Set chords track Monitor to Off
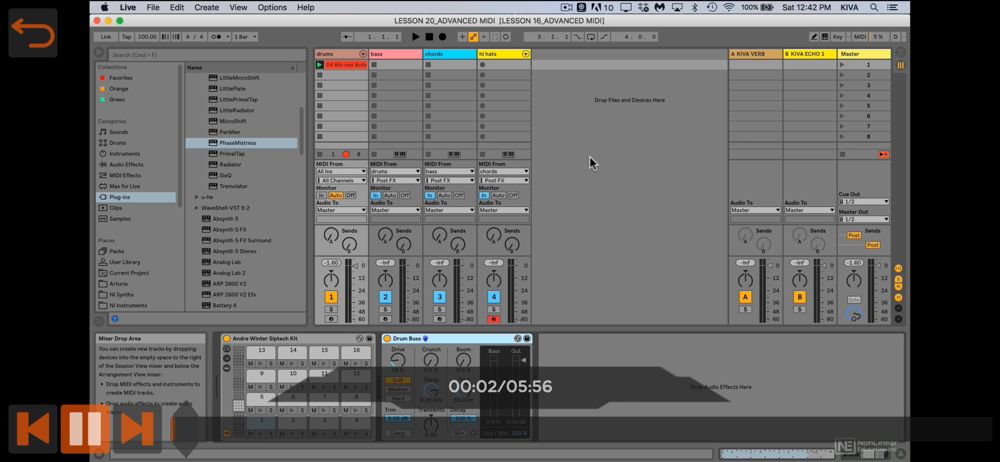The height and width of the screenshot is (462, 1000). (459, 195)
